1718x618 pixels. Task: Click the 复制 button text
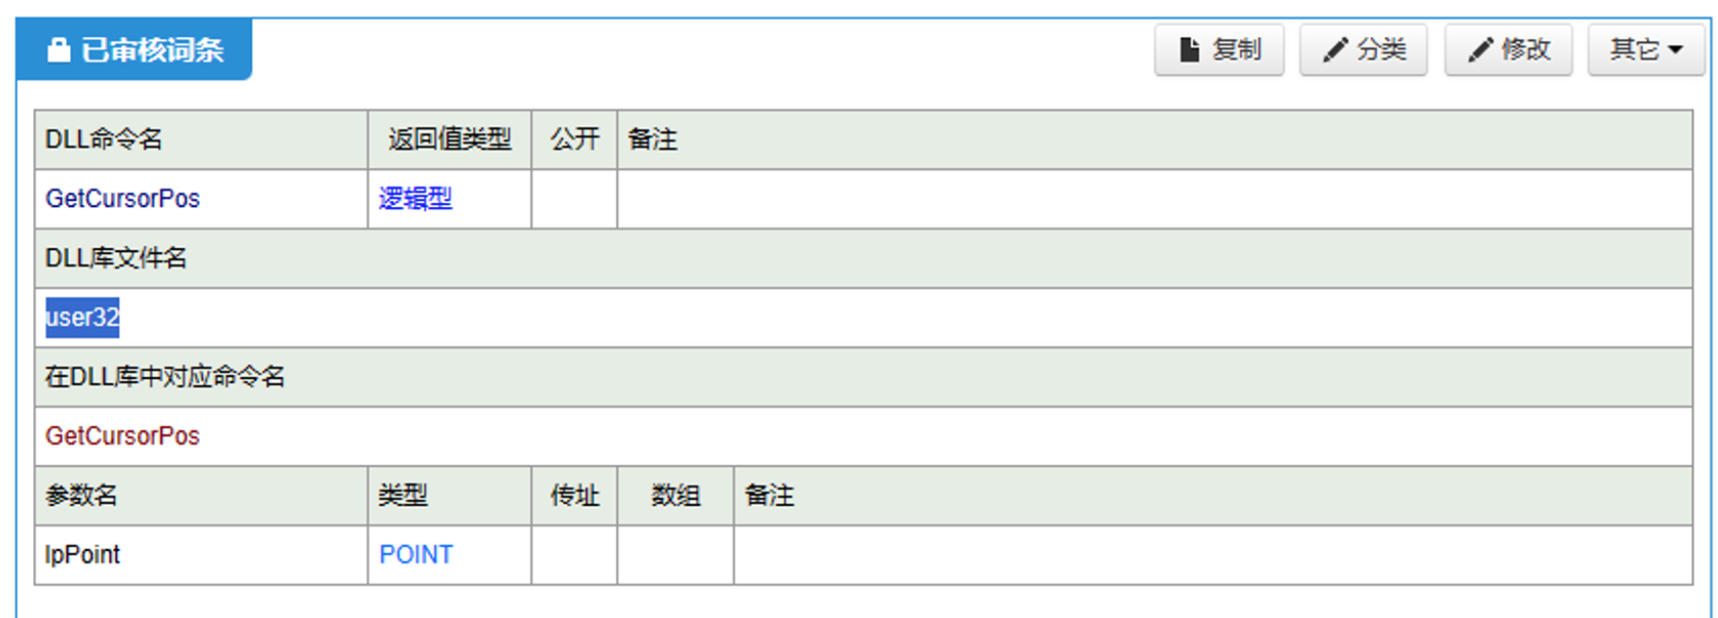click(1237, 49)
